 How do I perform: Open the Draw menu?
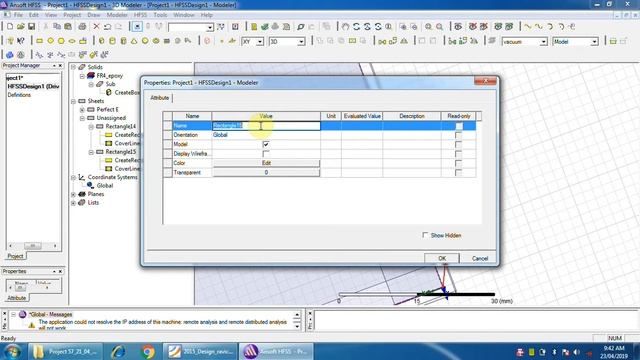[x=93, y=15]
